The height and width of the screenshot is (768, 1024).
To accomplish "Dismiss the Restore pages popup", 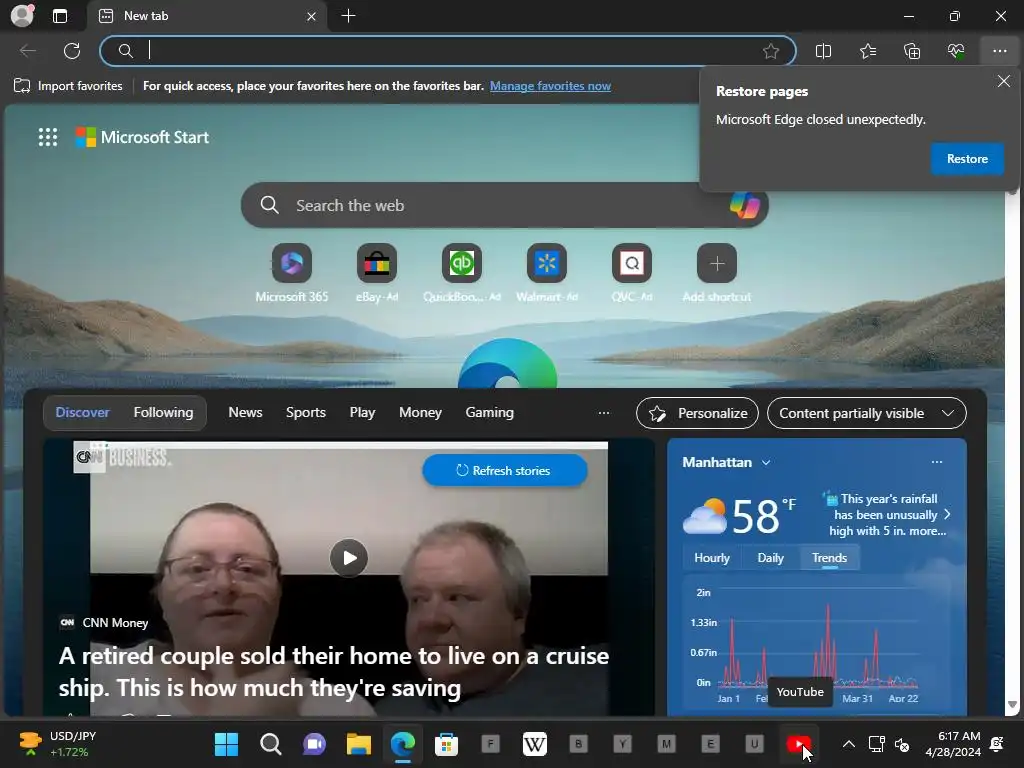I will (x=1004, y=81).
